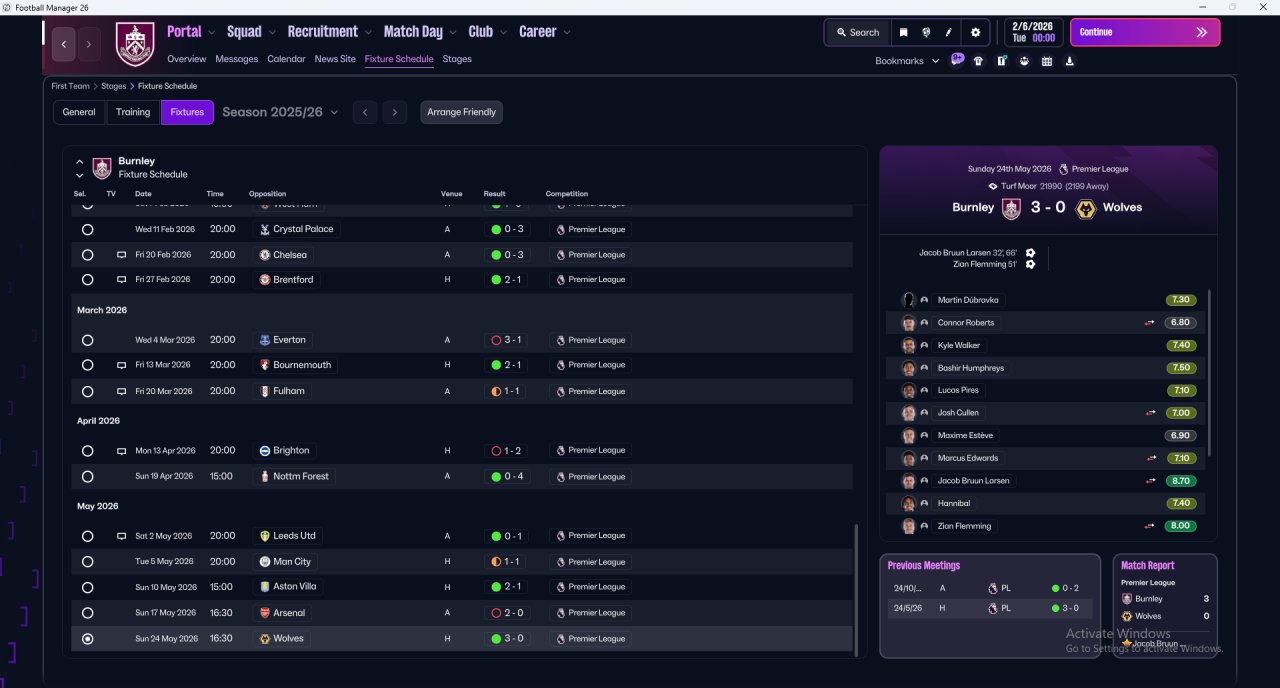Click the Arrange Friendly button

[462, 112]
